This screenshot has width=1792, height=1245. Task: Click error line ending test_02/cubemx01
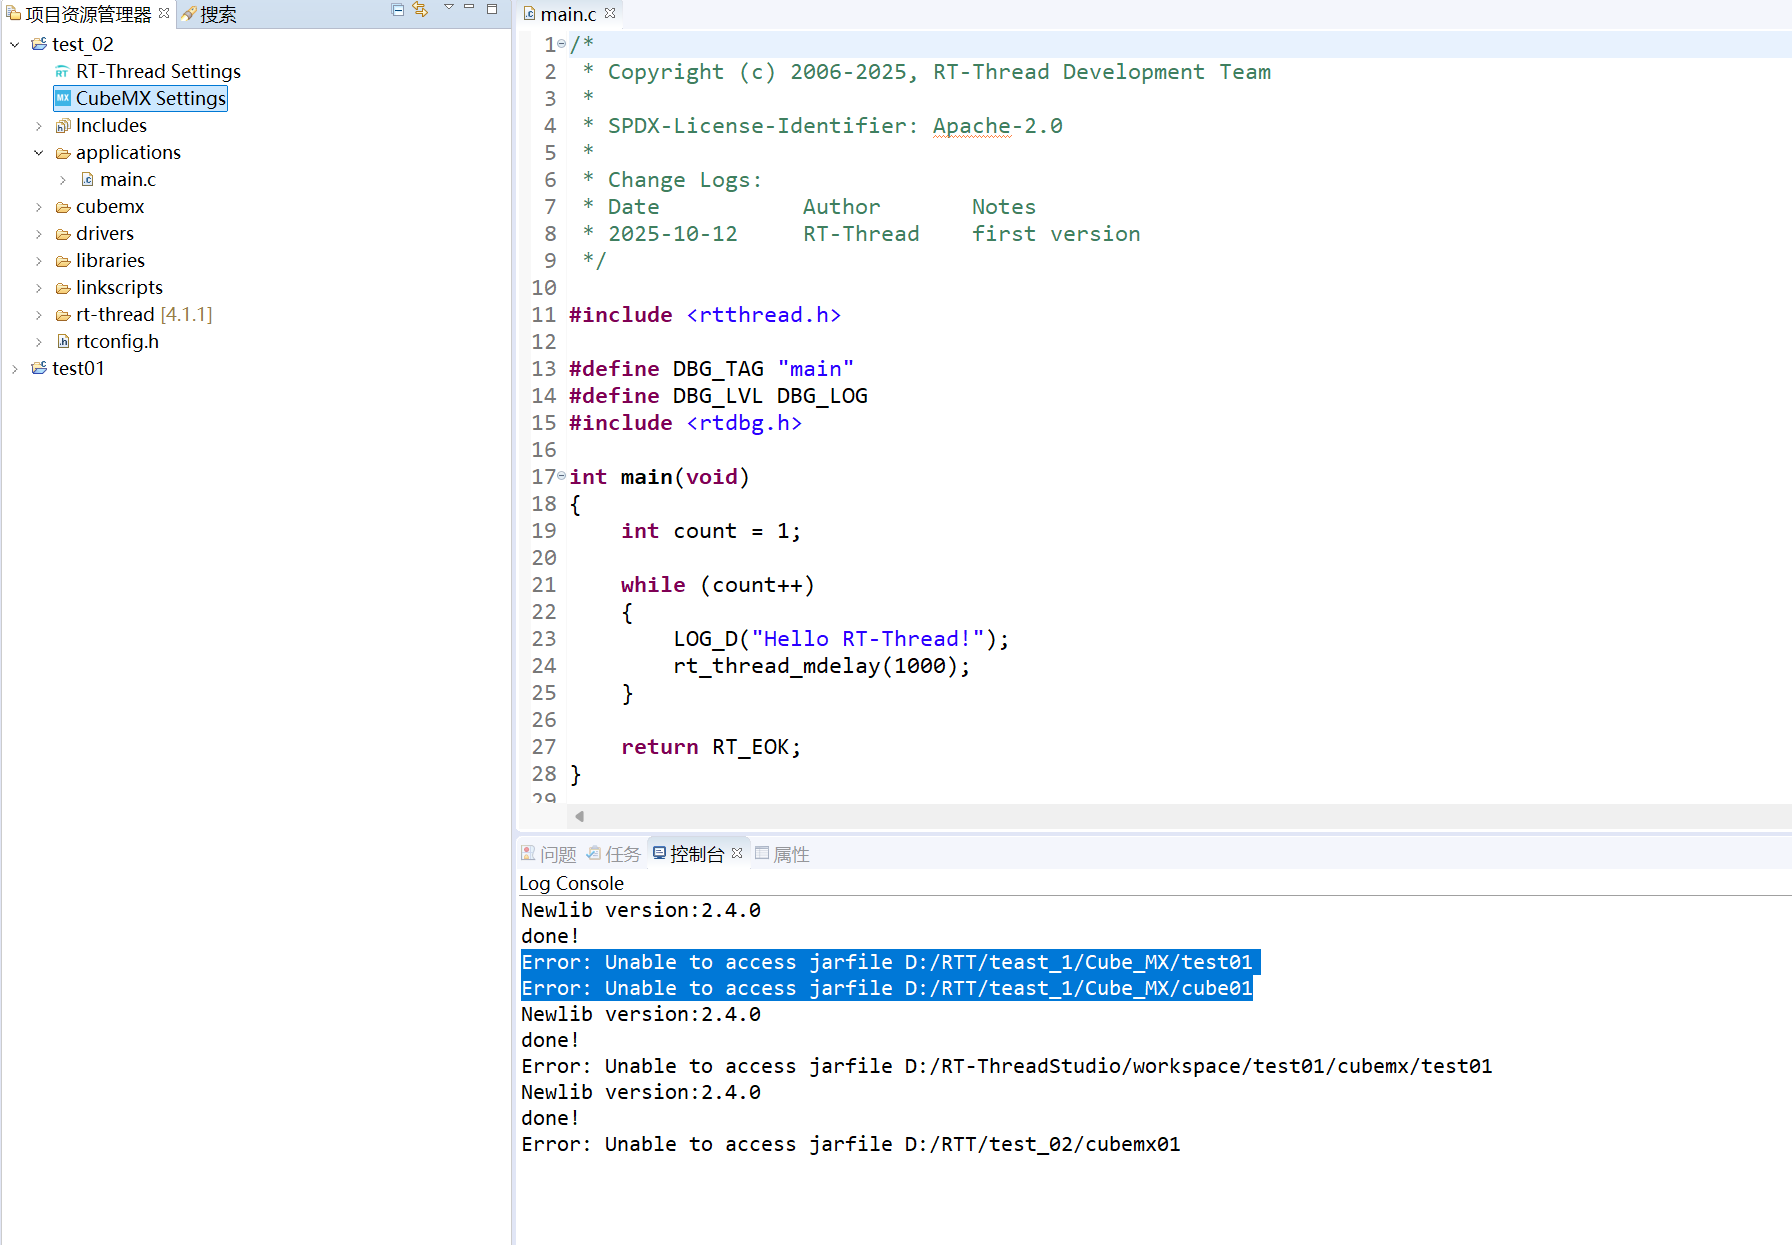[851, 1144]
